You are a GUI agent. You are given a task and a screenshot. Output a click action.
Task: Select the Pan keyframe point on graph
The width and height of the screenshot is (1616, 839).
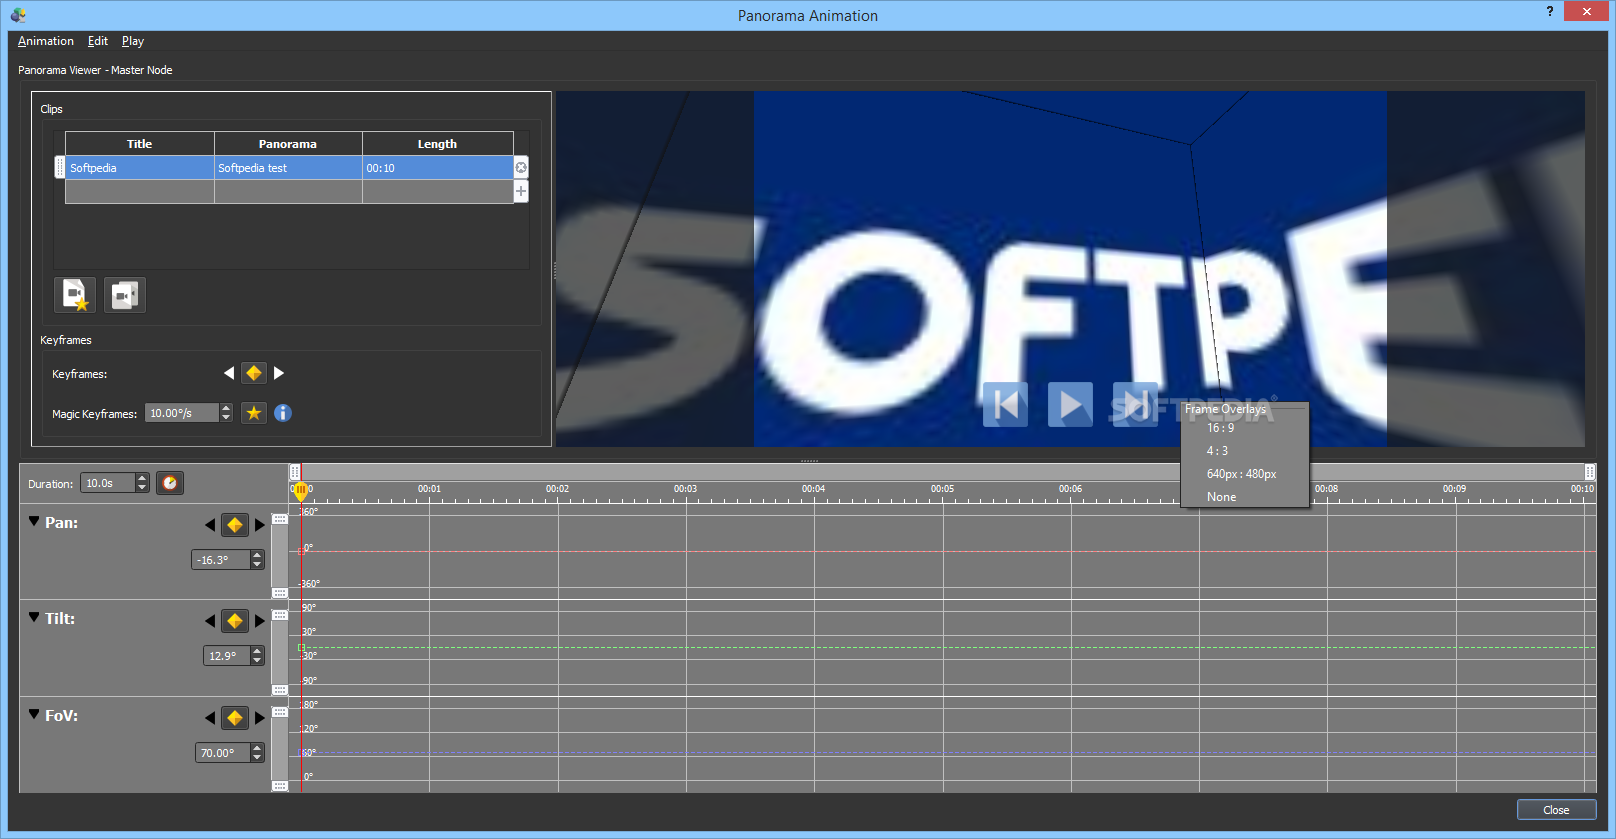[301, 551]
